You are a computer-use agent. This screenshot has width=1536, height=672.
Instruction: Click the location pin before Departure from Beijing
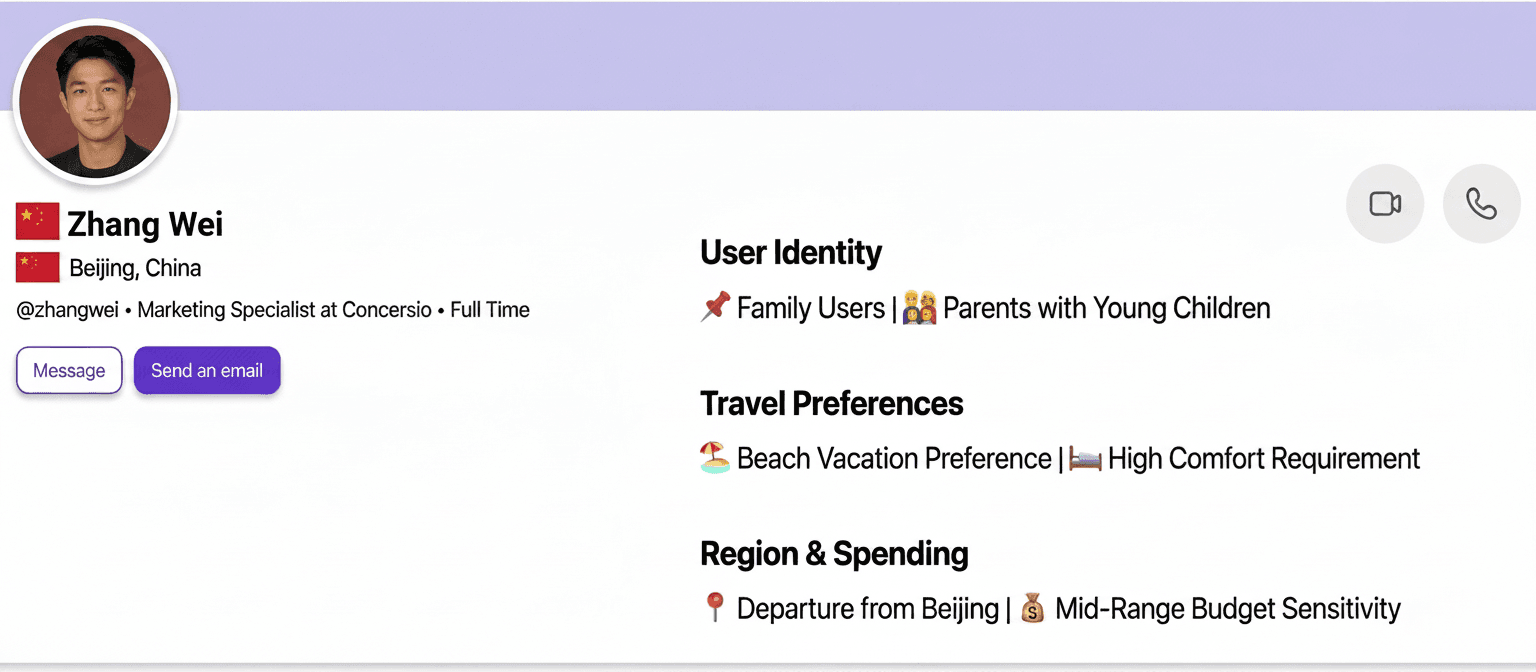tap(714, 608)
